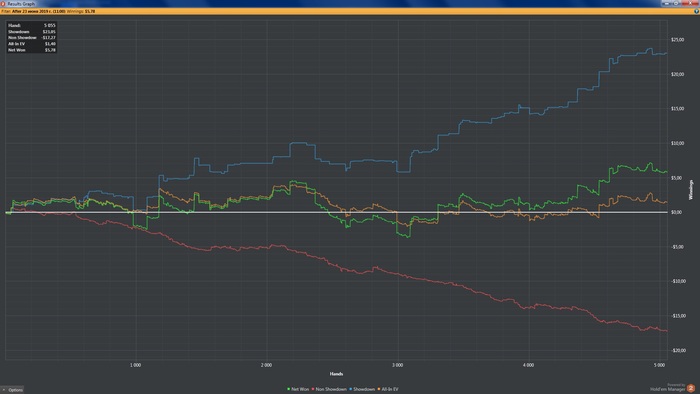The image size is (700, 394).
Task: Toggle the Showdown legend entry
Action: pos(362,389)
